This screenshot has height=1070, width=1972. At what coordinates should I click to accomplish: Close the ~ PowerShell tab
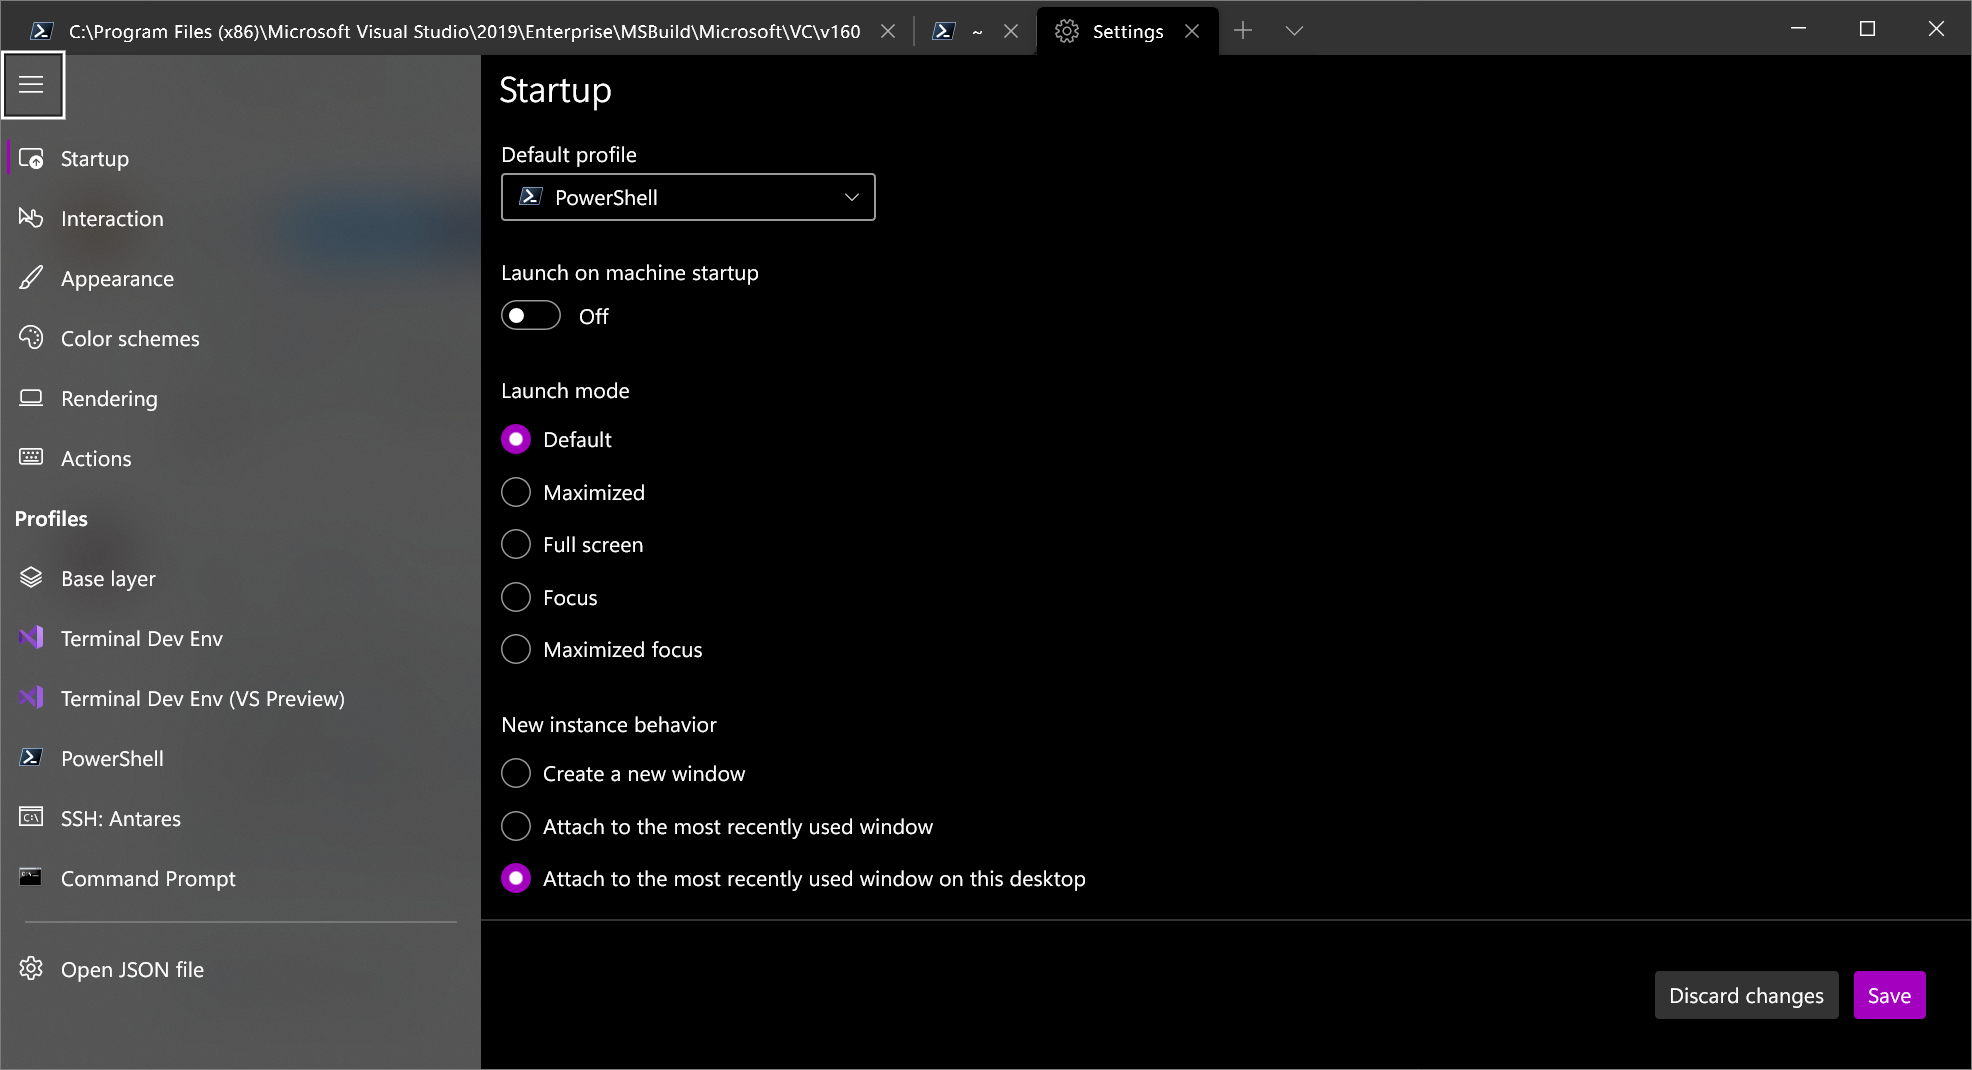(x=1011, y=31)
